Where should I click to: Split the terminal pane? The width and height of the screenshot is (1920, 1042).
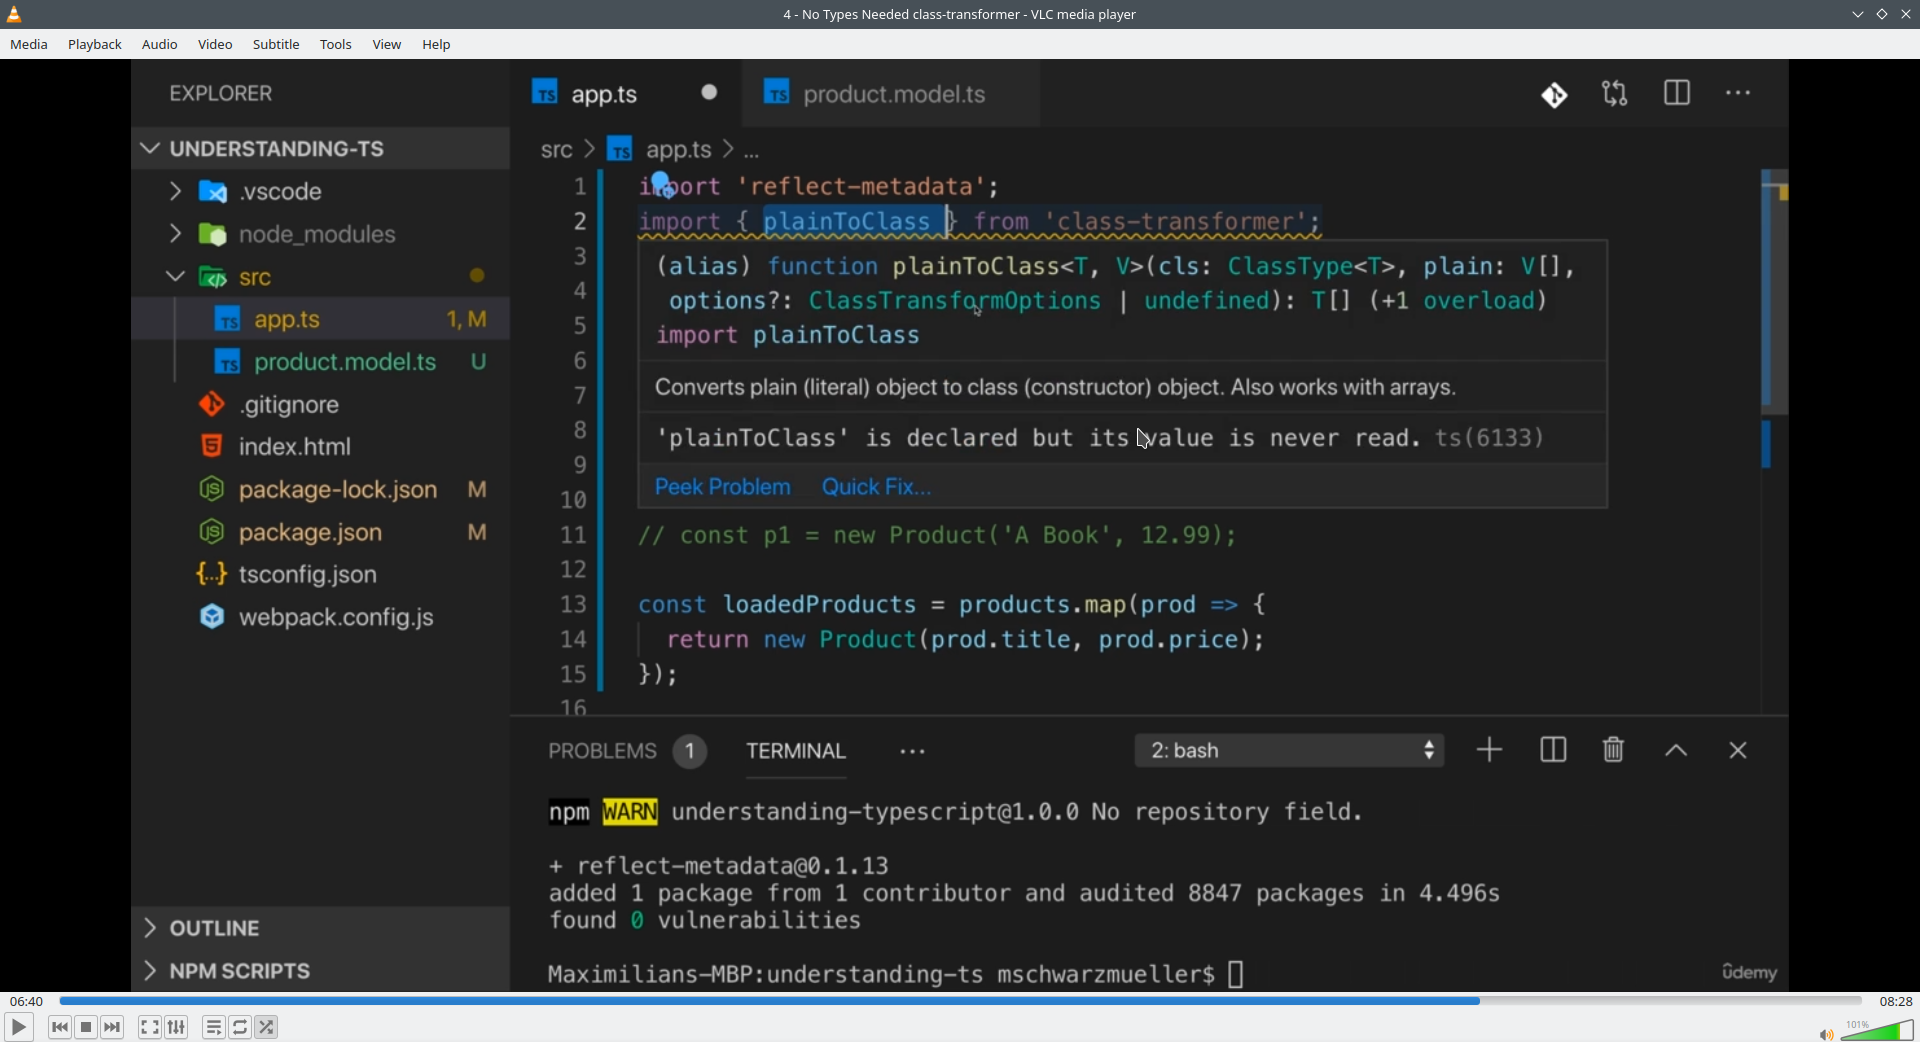[1553, 751]
